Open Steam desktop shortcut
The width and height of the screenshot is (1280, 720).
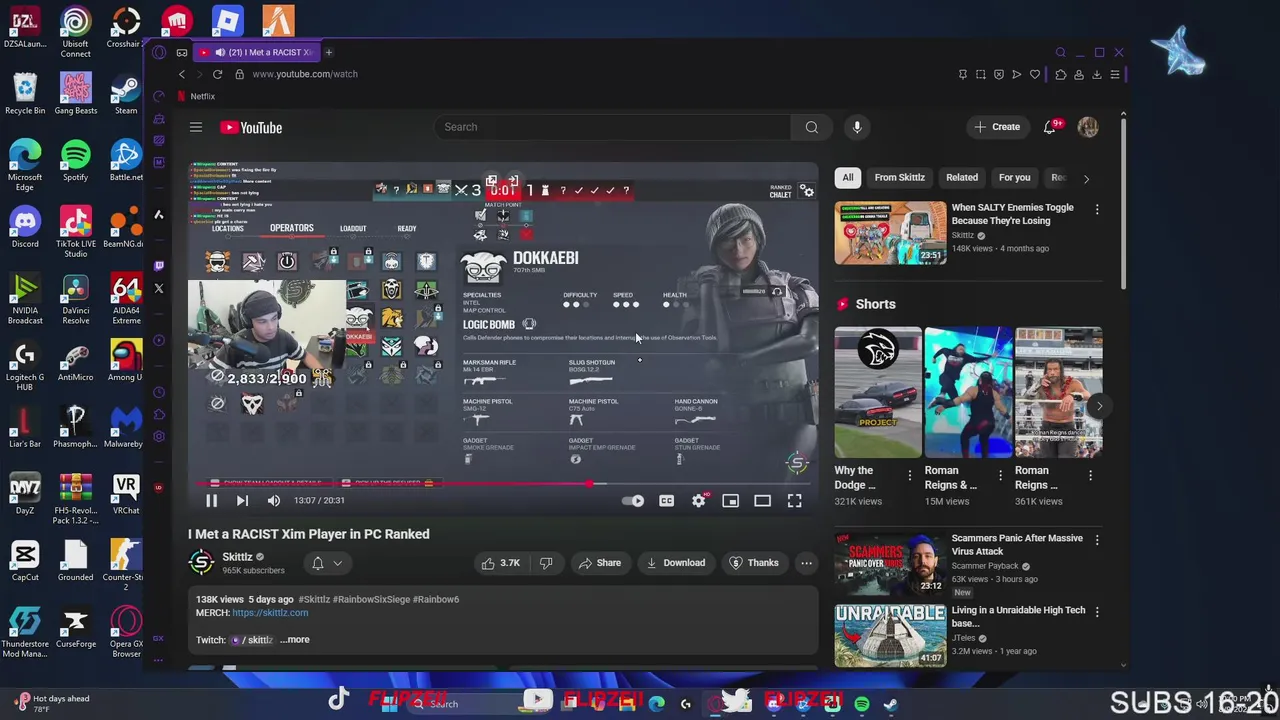125,95
